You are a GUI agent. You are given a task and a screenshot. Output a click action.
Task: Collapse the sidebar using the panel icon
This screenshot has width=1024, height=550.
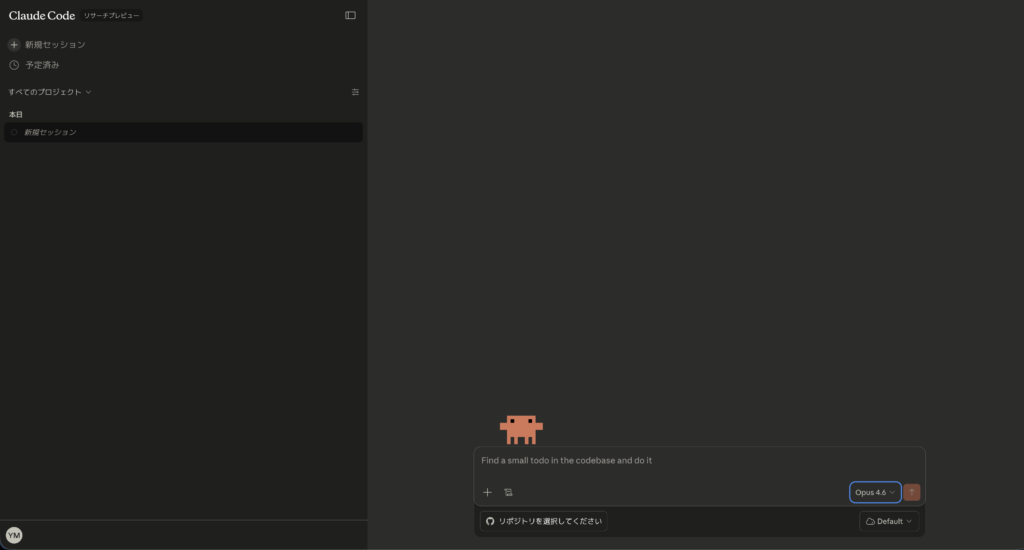click(x=350, y=15)
